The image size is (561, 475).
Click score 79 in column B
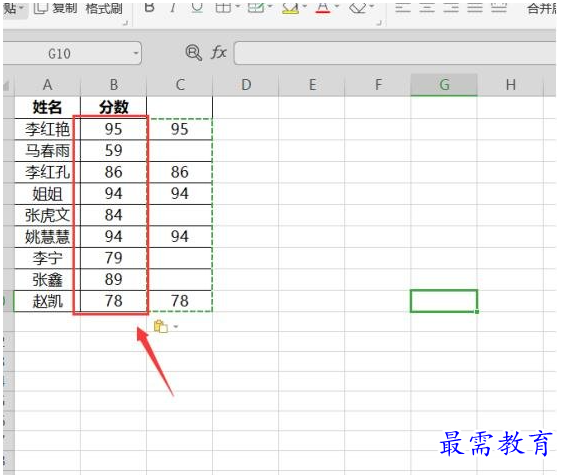[114, 258]
